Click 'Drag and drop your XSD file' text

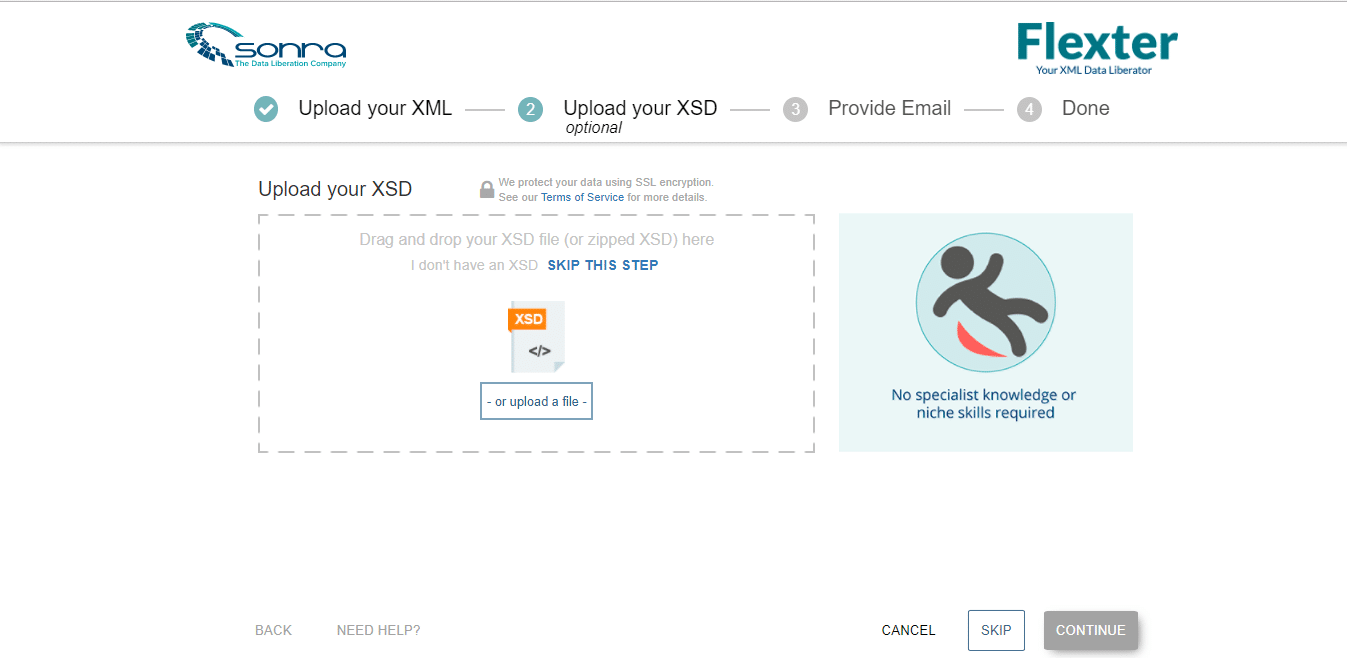(537, 240)
